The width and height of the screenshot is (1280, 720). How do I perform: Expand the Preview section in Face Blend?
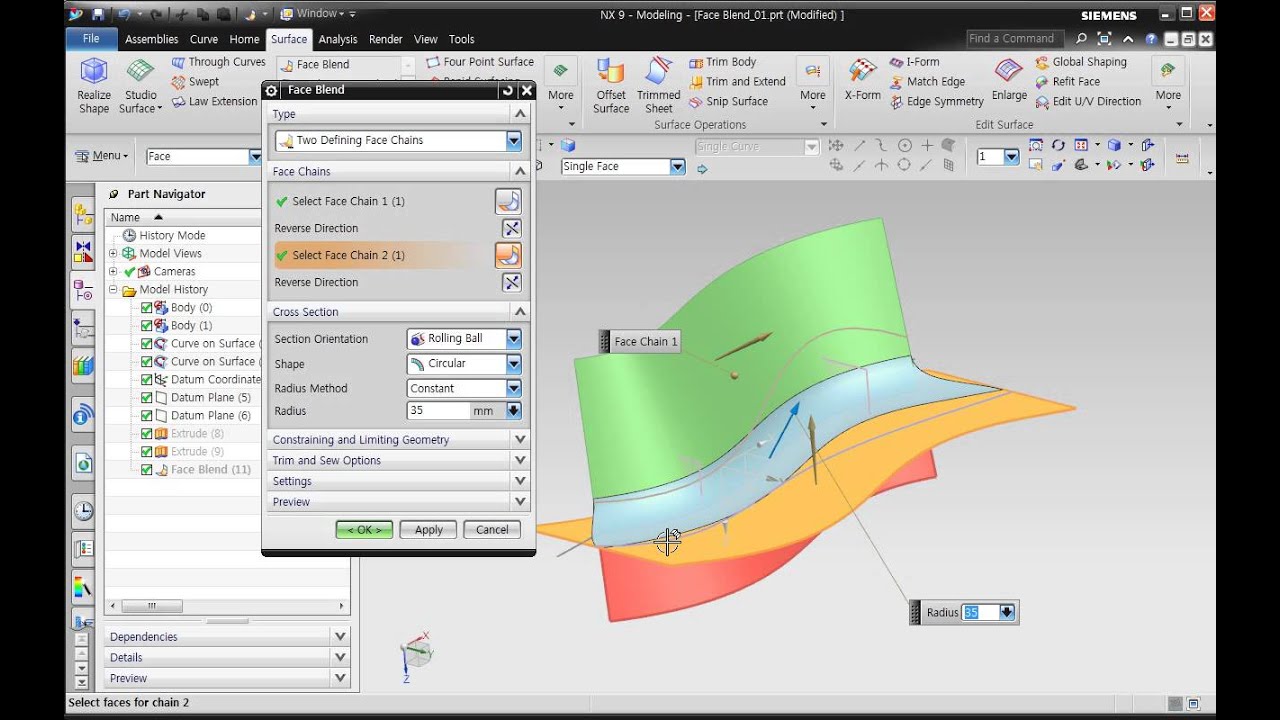pyautogui.click(x=398, y=502)
